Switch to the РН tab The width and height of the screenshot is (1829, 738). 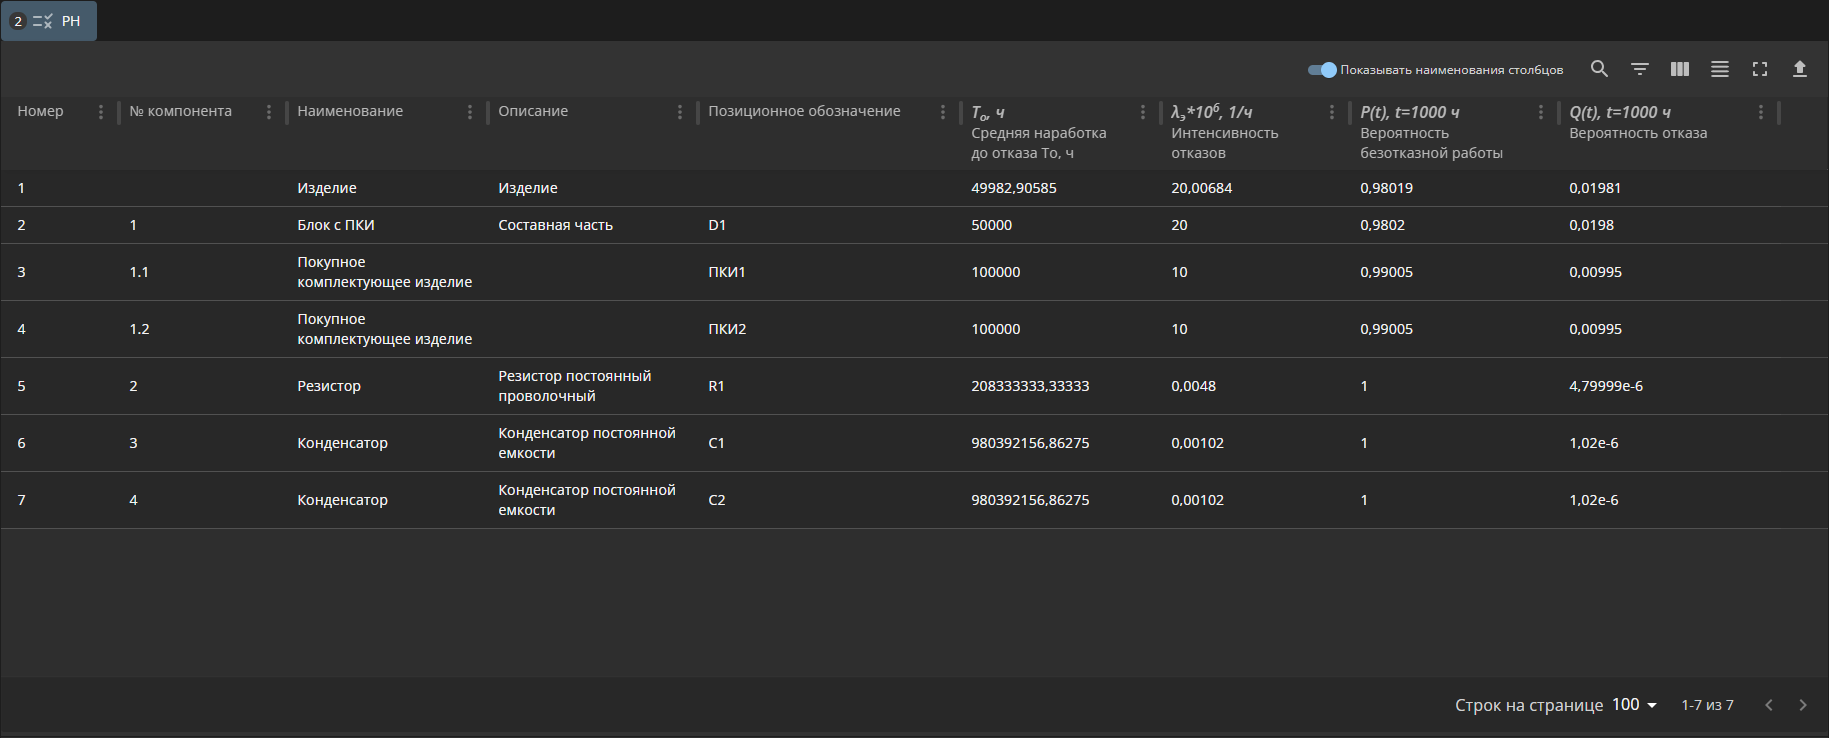pos(49,21)
